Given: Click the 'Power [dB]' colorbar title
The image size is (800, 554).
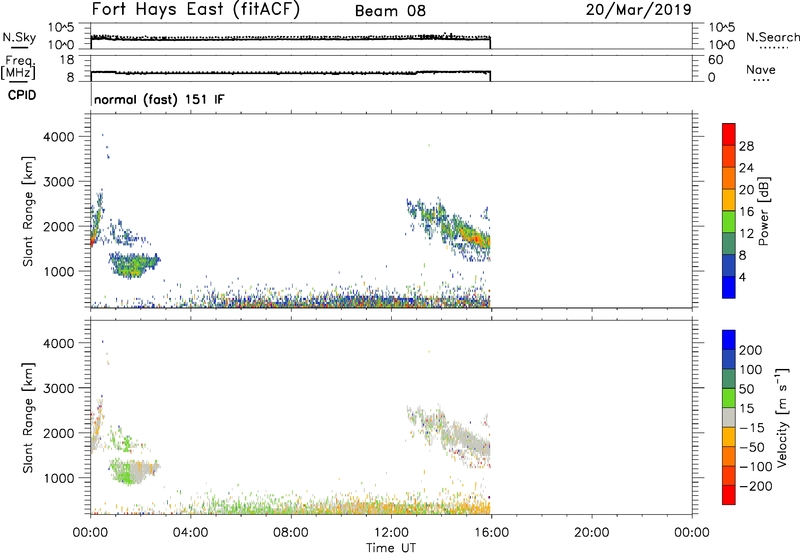Looking at the screenshot, I should coord(763,211).
